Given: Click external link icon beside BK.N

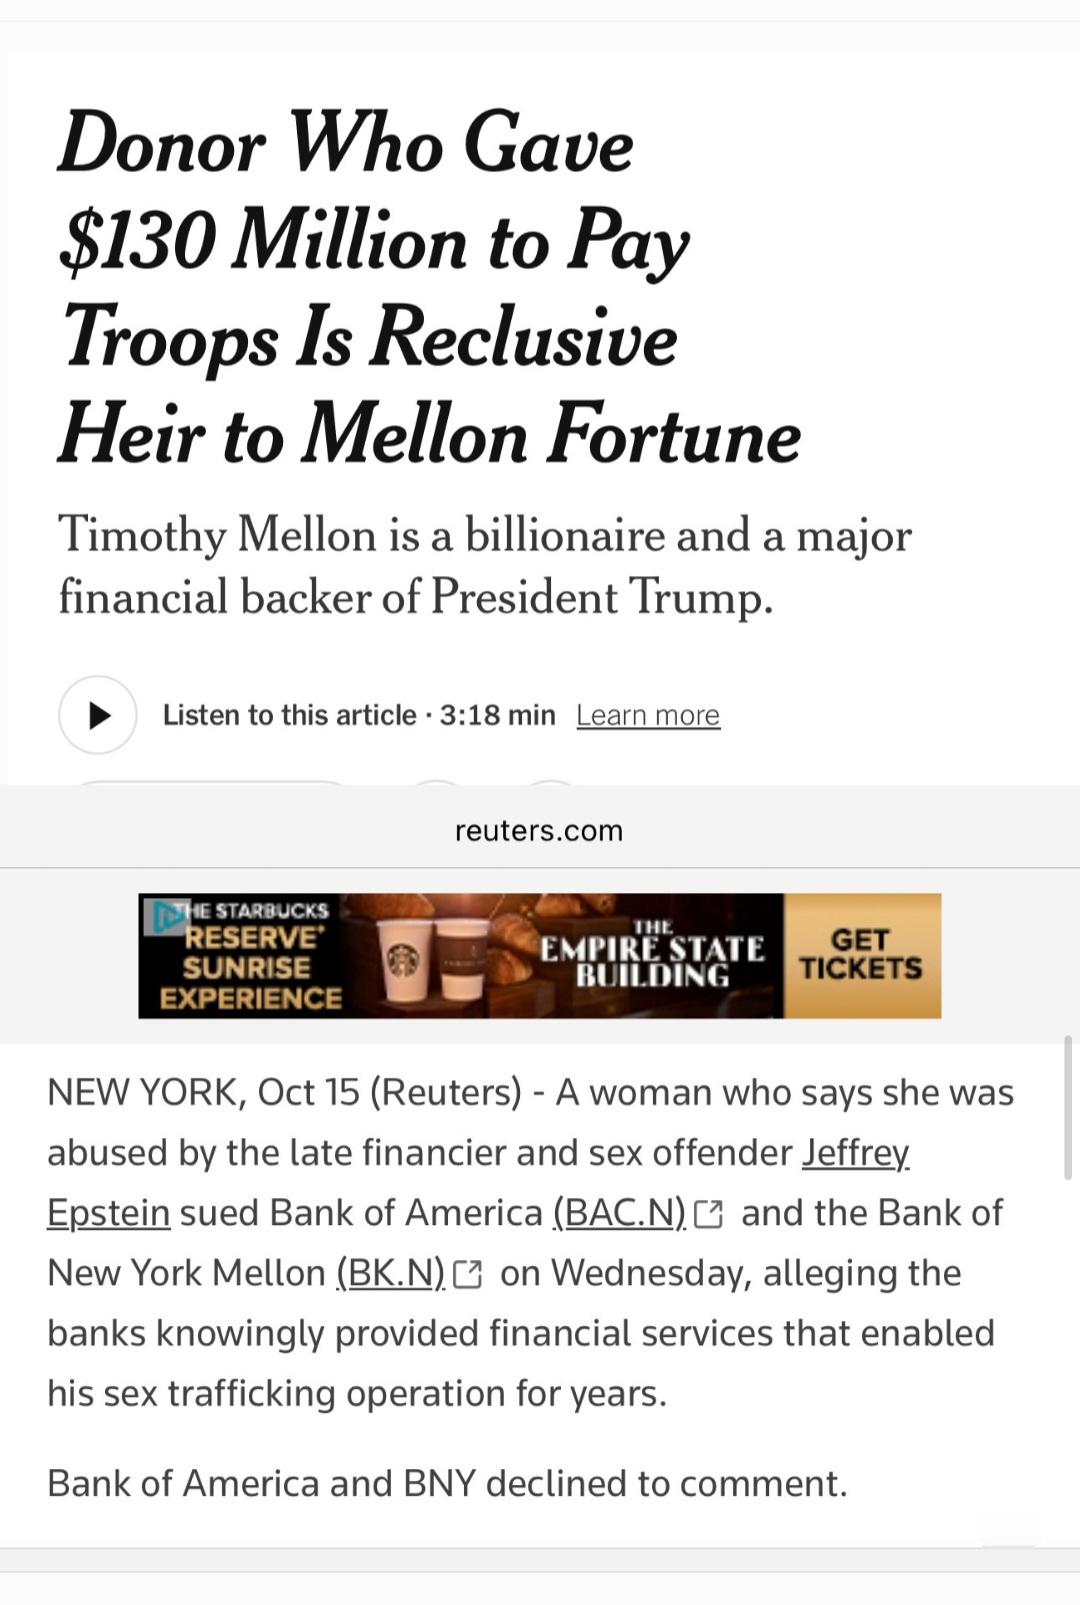Looking at the screenshot, I should pos(467,1274).
